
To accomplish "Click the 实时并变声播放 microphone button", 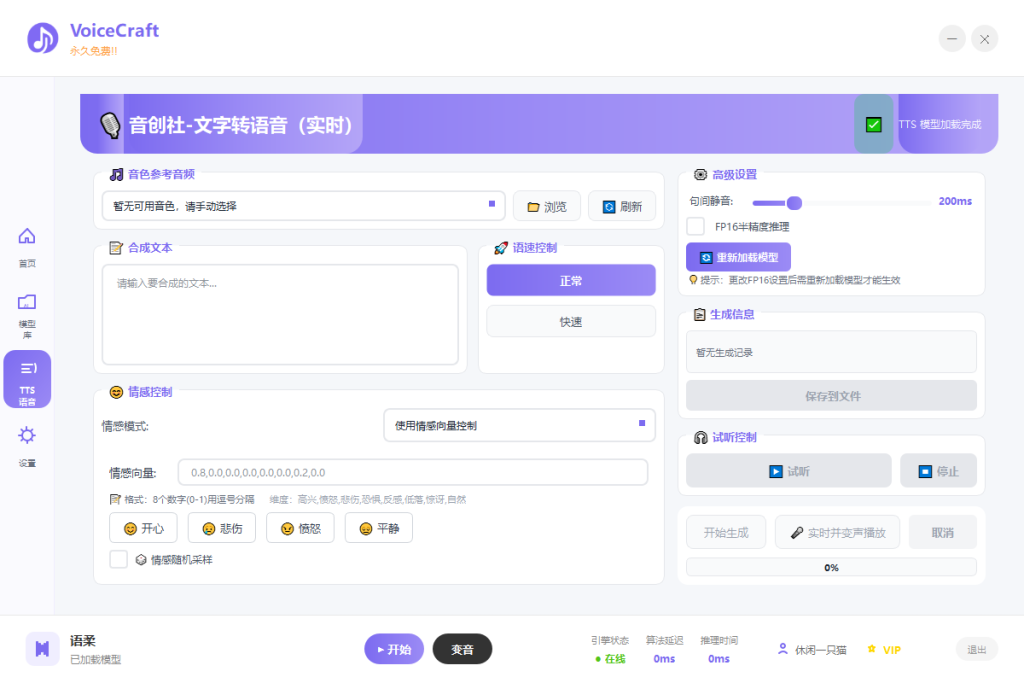I will pyautogui.click(x=838, y=533).
